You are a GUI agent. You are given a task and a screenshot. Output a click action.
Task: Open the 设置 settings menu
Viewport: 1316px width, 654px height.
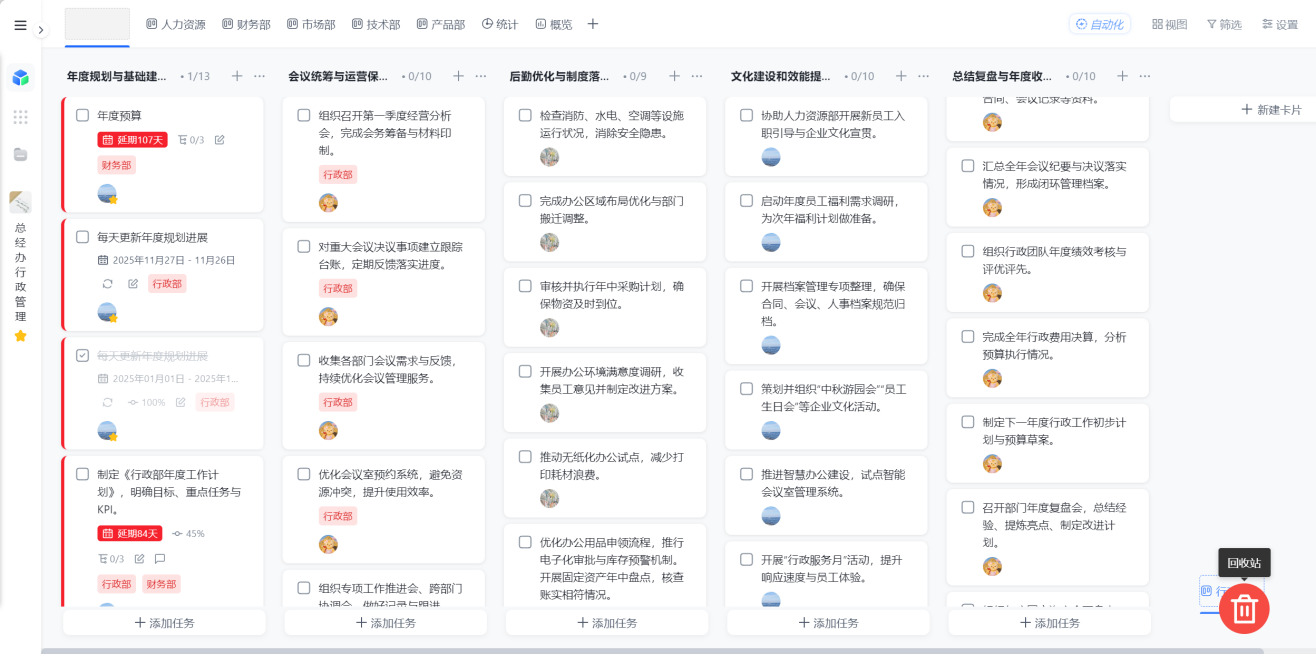click(1279, 24)
